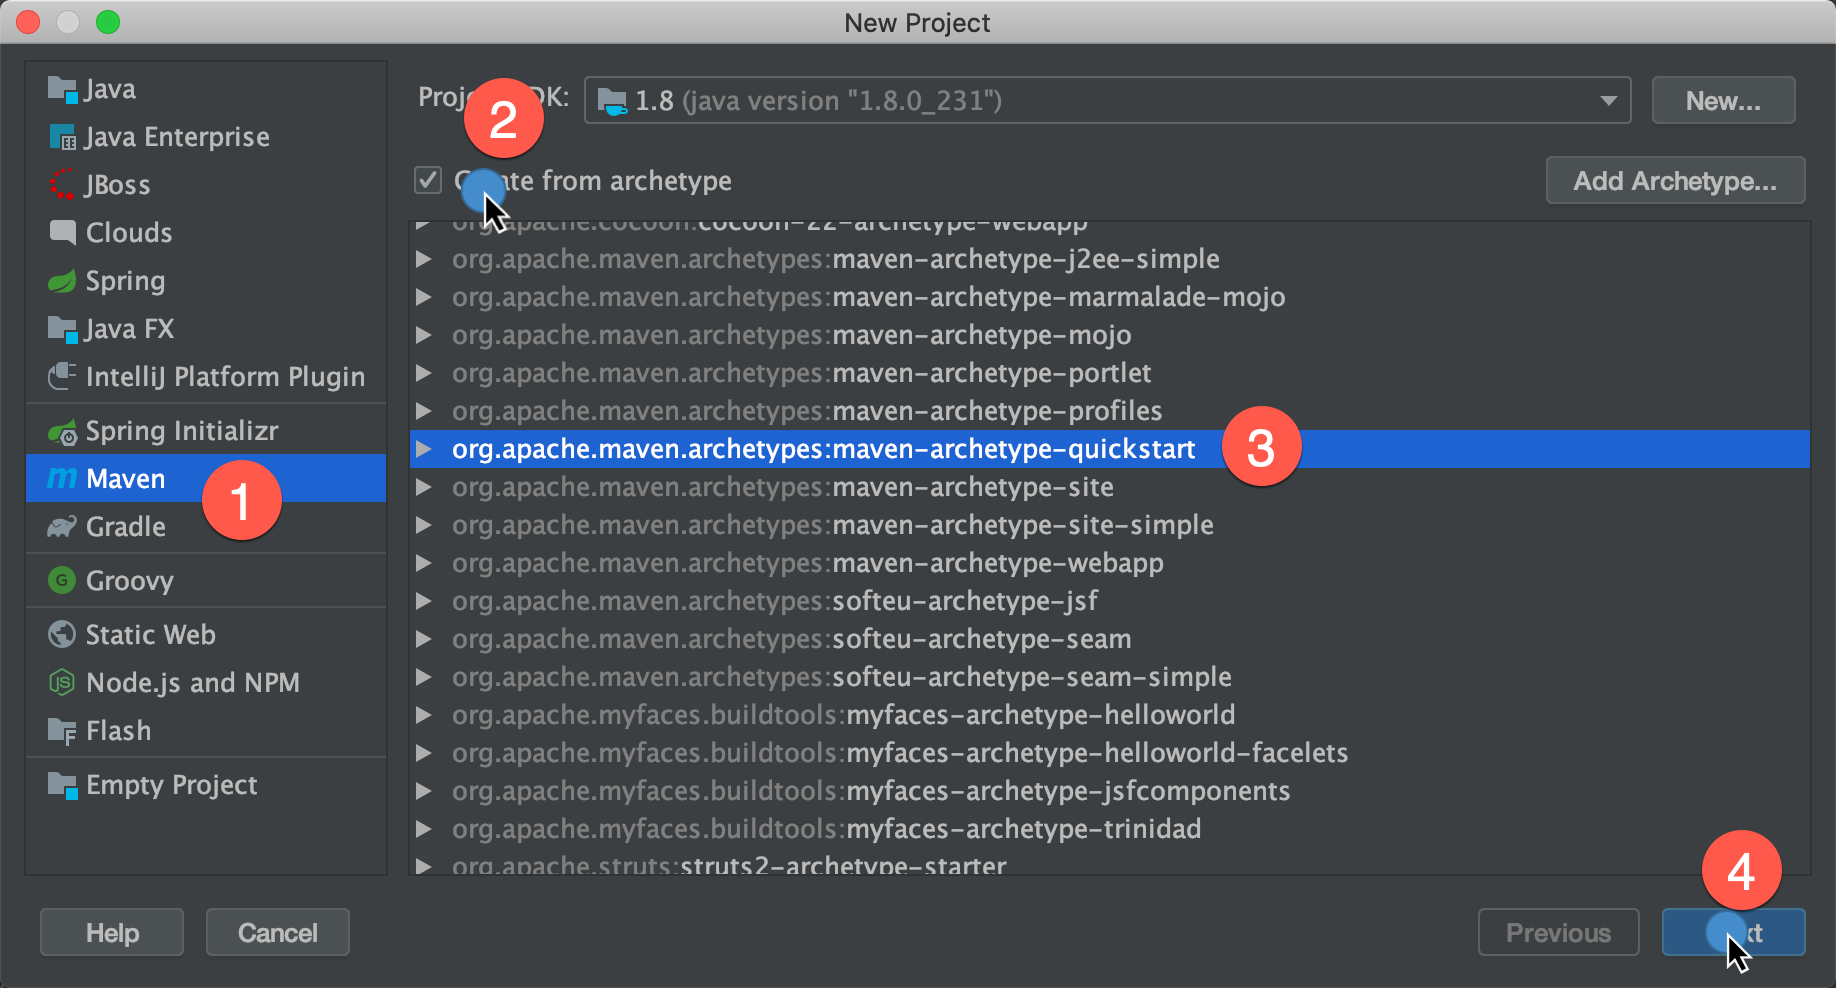This screenshot has width=1836, height=988.
Task: Expand myfaces-archetype-trinidad arrow
Action: click(x=424, y=829)
